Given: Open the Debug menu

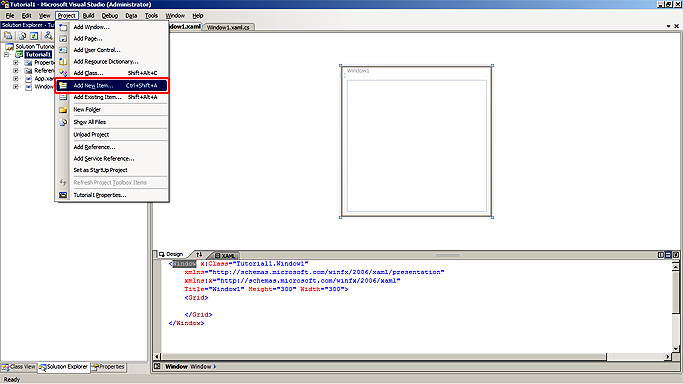Looking at the screenshot, I should point(110,16).
